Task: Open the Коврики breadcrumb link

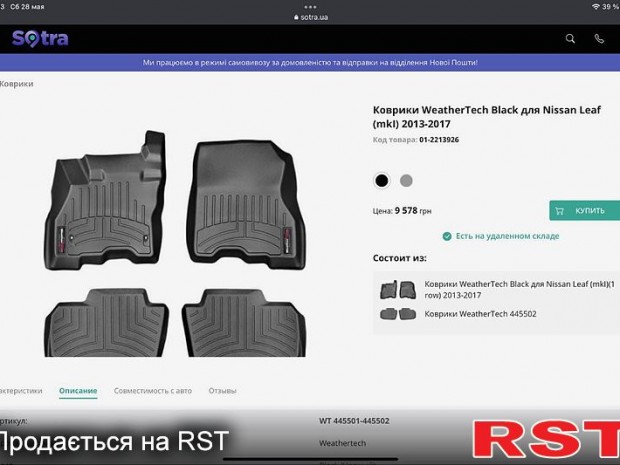Action: click(17, 84)
